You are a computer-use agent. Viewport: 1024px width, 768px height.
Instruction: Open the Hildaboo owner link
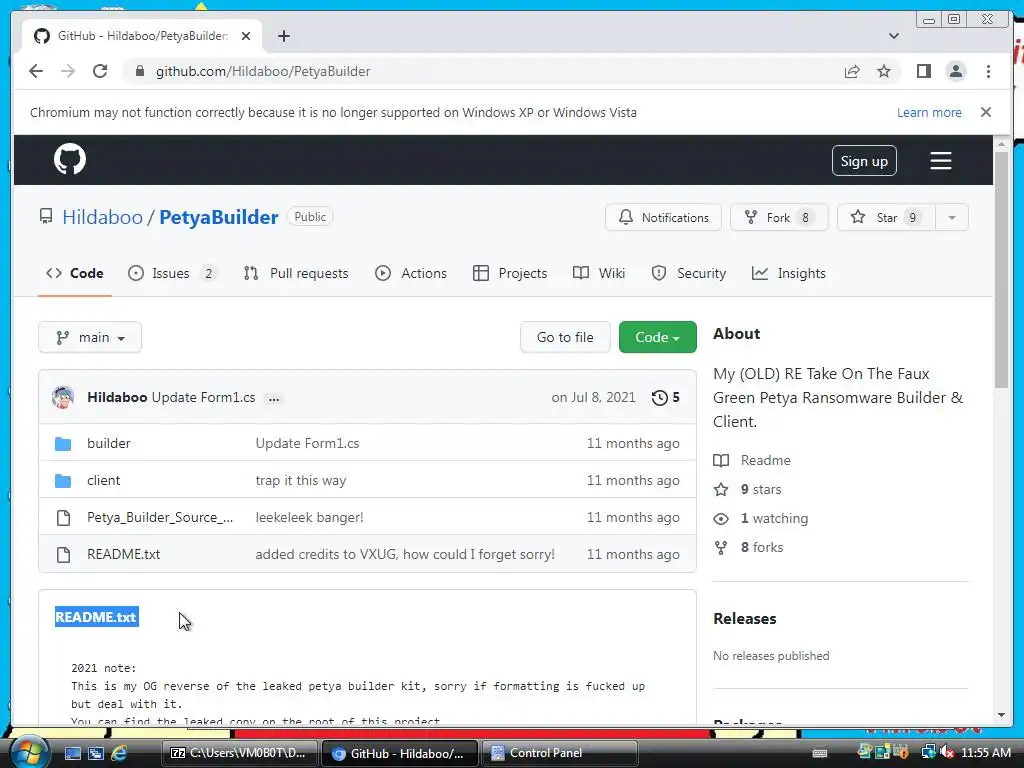pos(103,217)
